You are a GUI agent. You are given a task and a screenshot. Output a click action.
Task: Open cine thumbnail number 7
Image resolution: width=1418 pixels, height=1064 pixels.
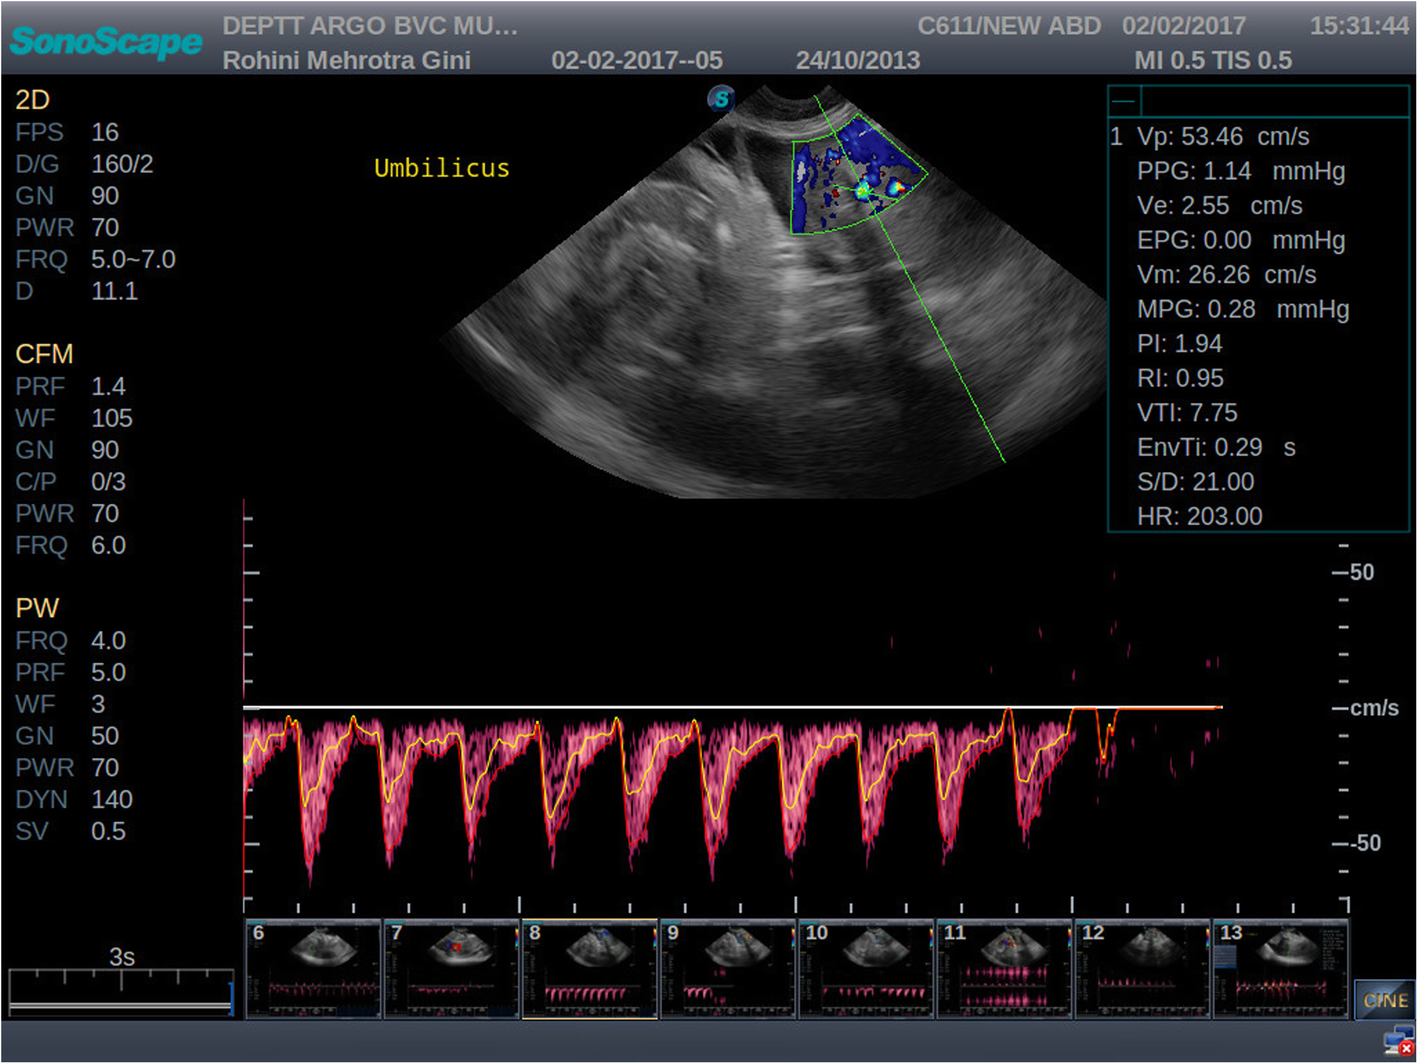tap(452, 969)
